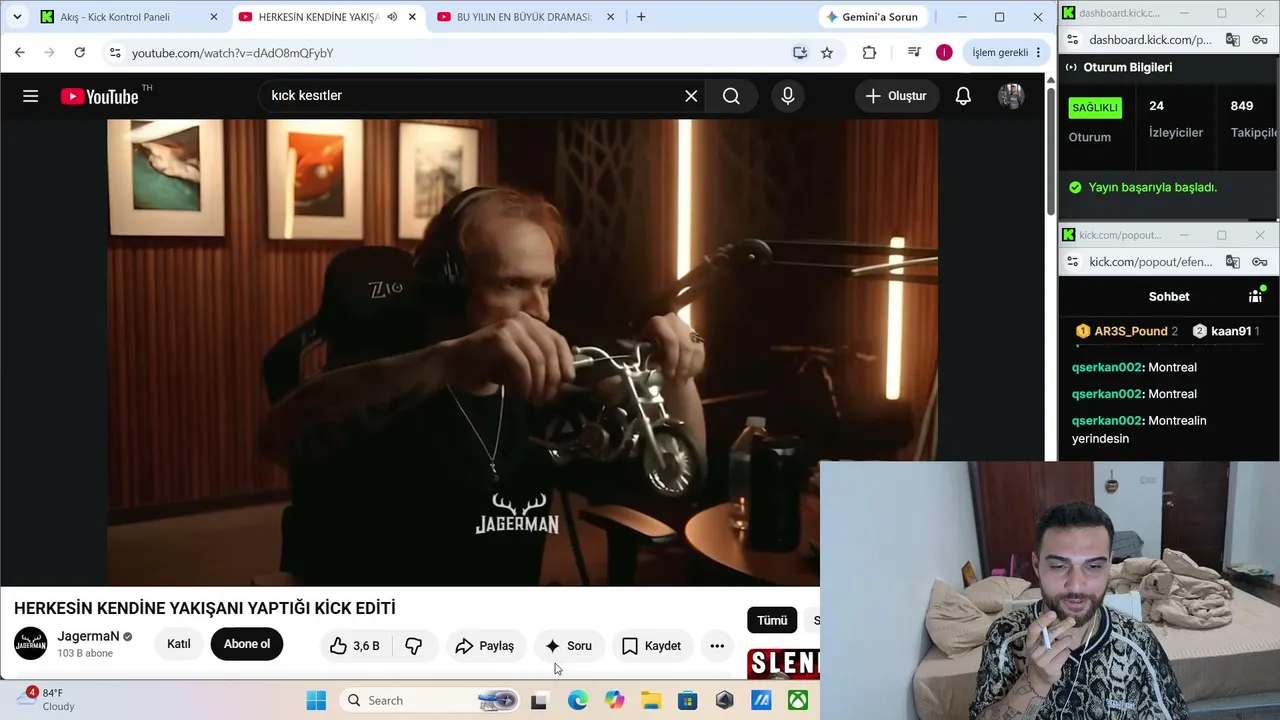Open a new Chrome tab
This screenshot has height=720, width=1280.
[x=641, y=17]
